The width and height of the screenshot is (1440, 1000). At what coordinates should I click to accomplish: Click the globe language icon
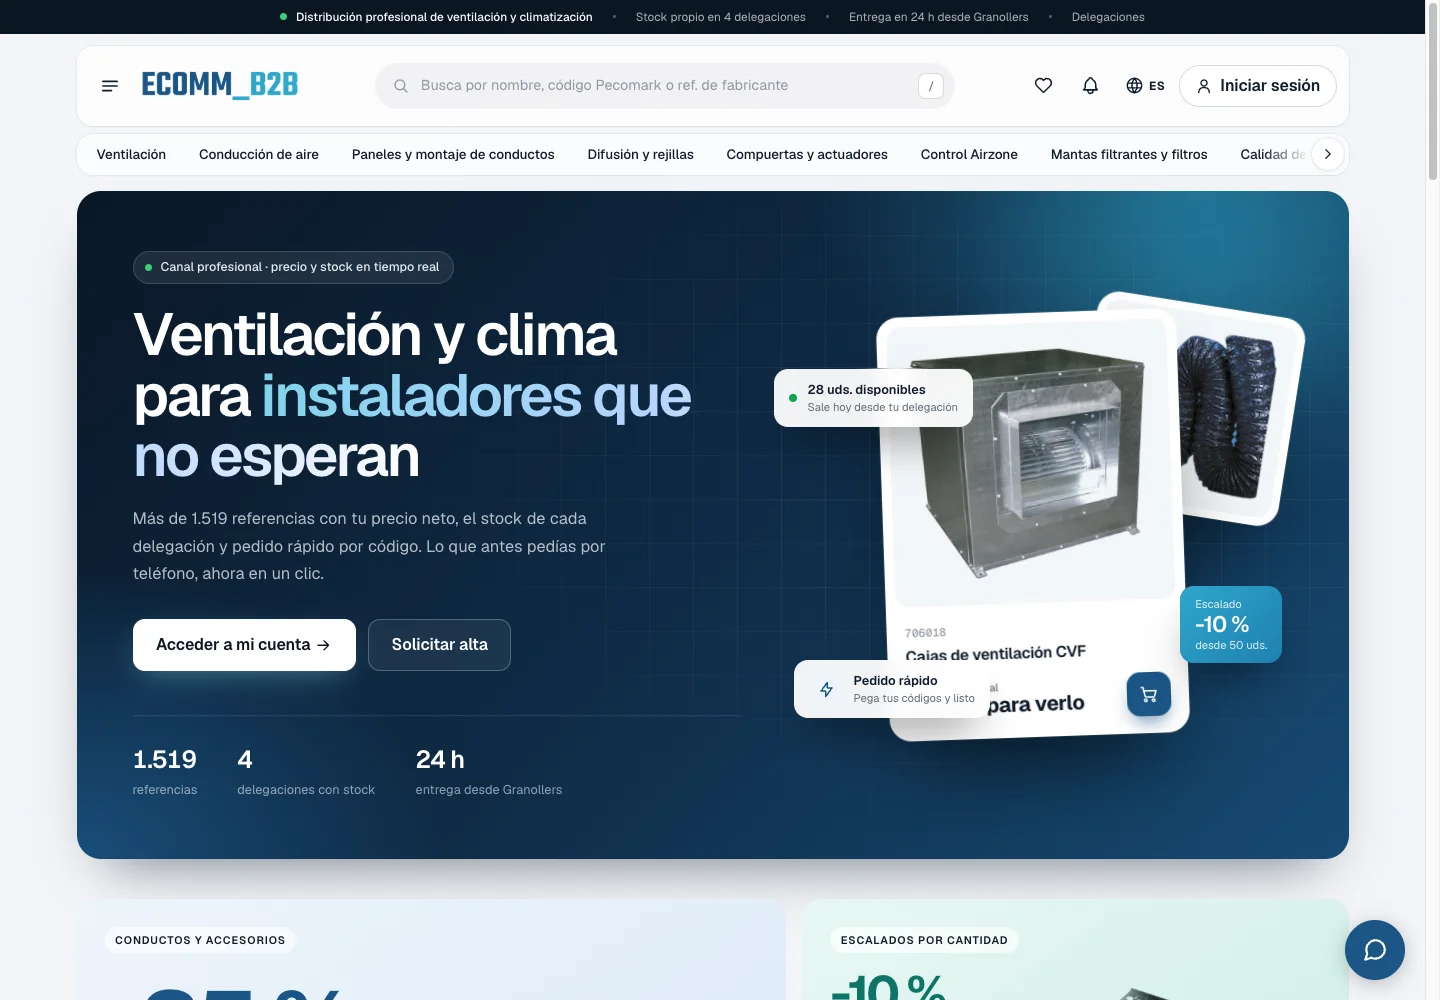(x=1134, y=86)
